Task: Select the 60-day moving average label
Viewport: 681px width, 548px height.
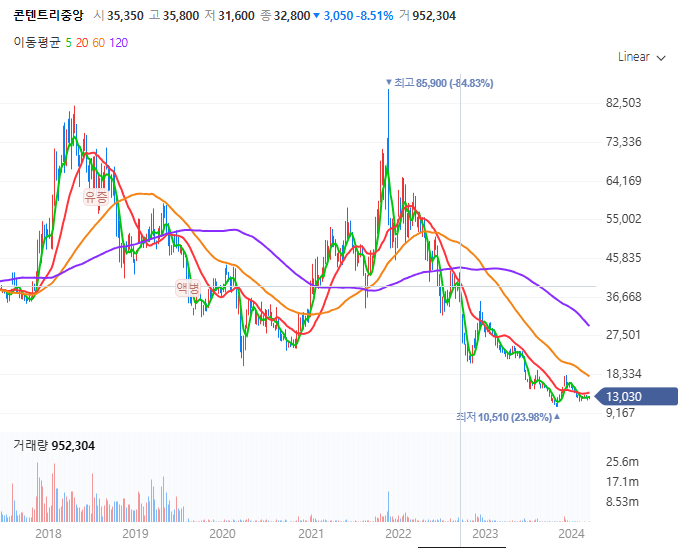Action: tap(99, 43)
